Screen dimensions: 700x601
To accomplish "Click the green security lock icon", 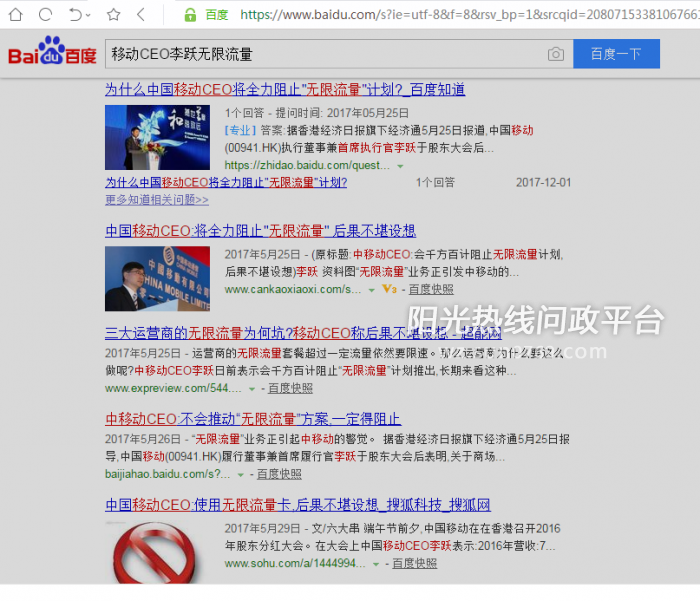I will tap(190, 15).
